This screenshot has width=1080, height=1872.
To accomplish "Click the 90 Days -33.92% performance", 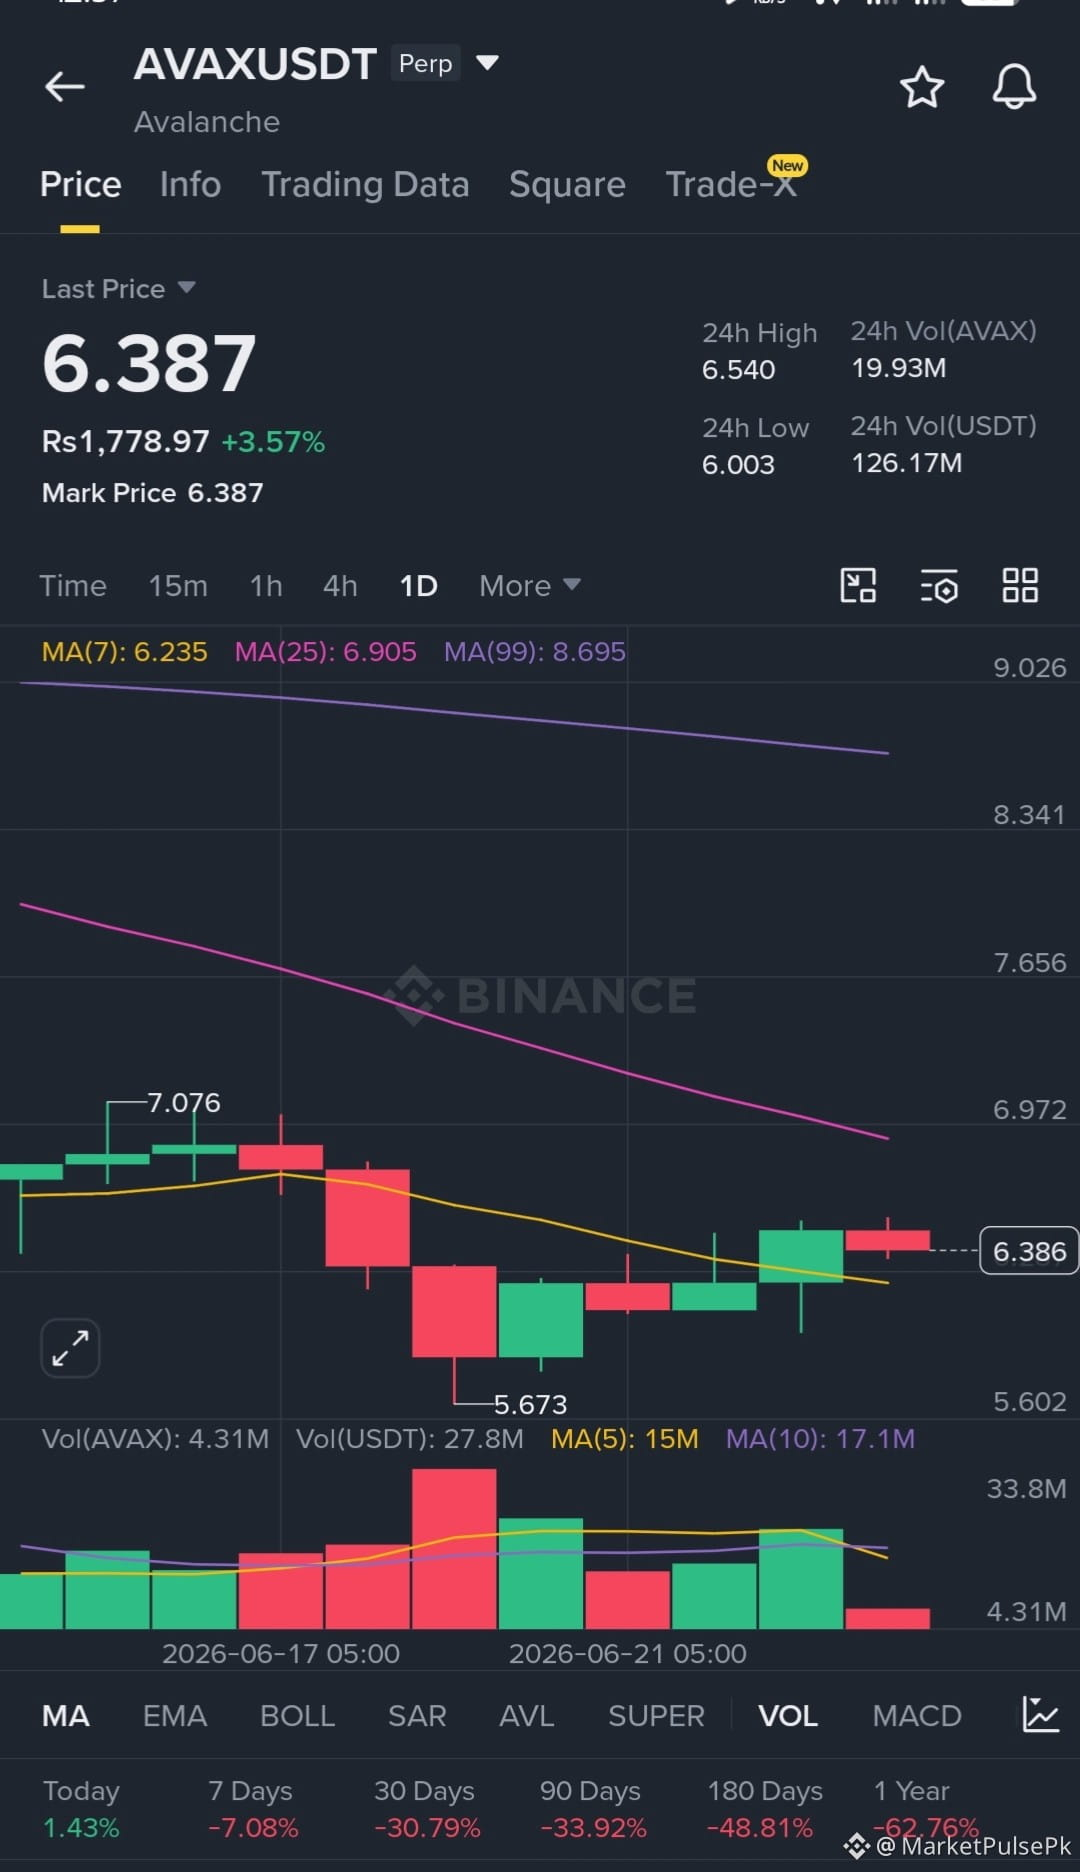I will [x=593, y=1809].
